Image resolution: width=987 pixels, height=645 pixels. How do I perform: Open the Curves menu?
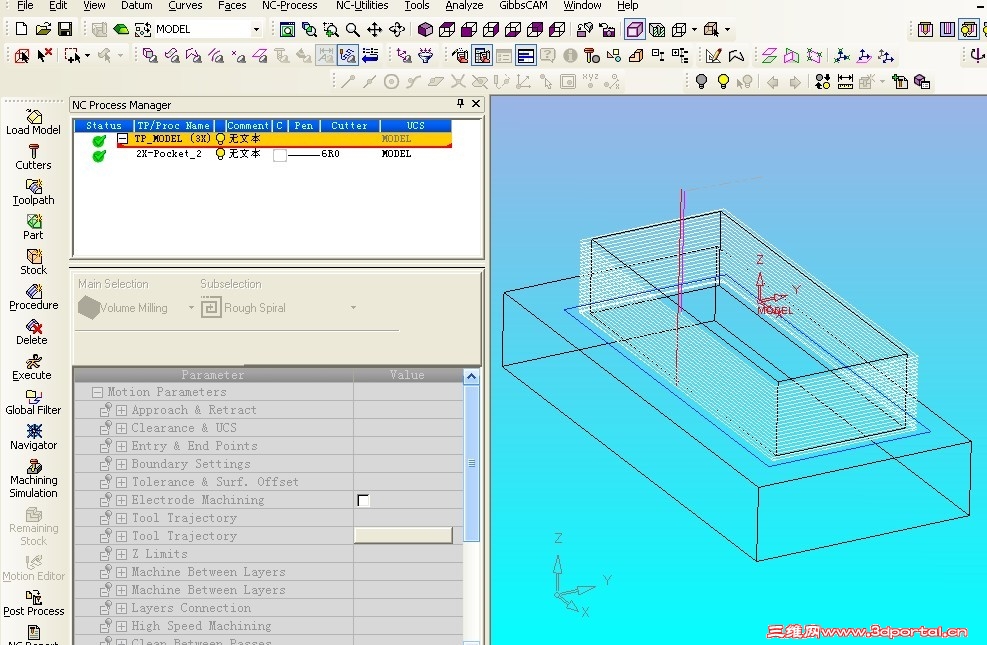(x=185, y=5)
